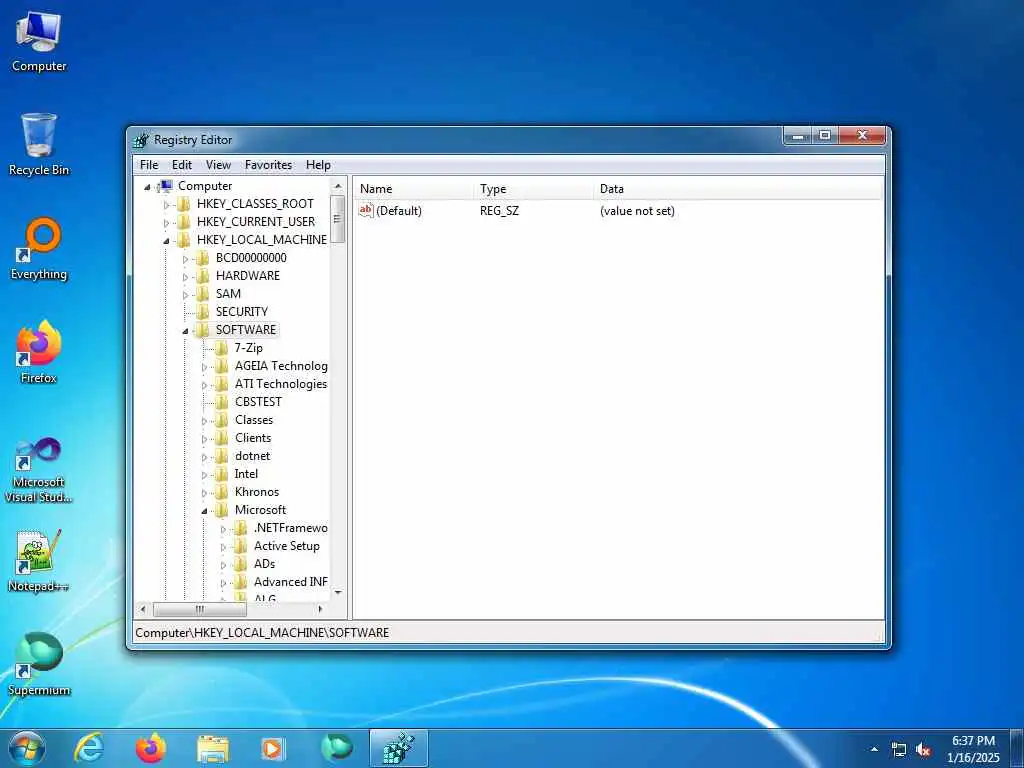The image size is (1024, 768).
Task: Click the Intel folder icon
Action: pyautogui.click(x=221, y=474)
